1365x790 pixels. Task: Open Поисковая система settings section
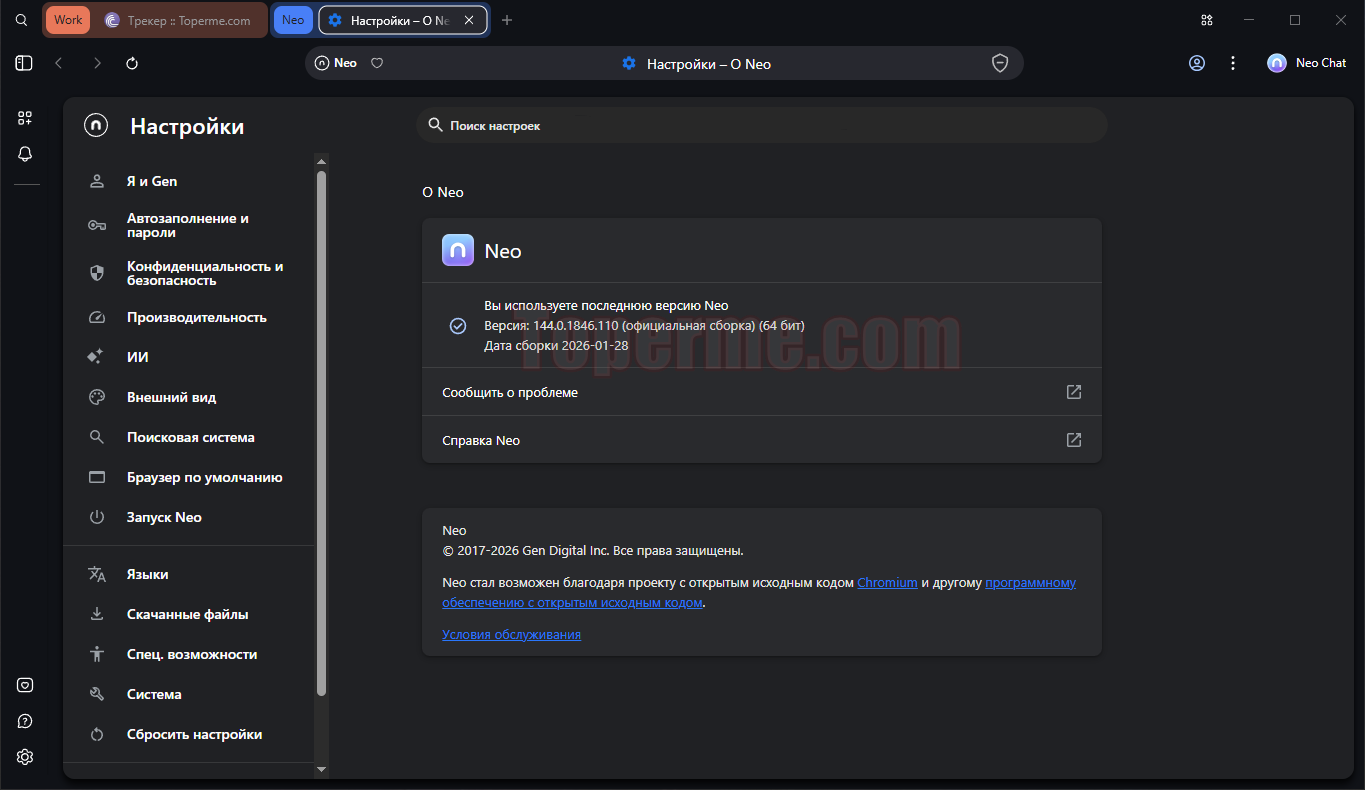191,437
